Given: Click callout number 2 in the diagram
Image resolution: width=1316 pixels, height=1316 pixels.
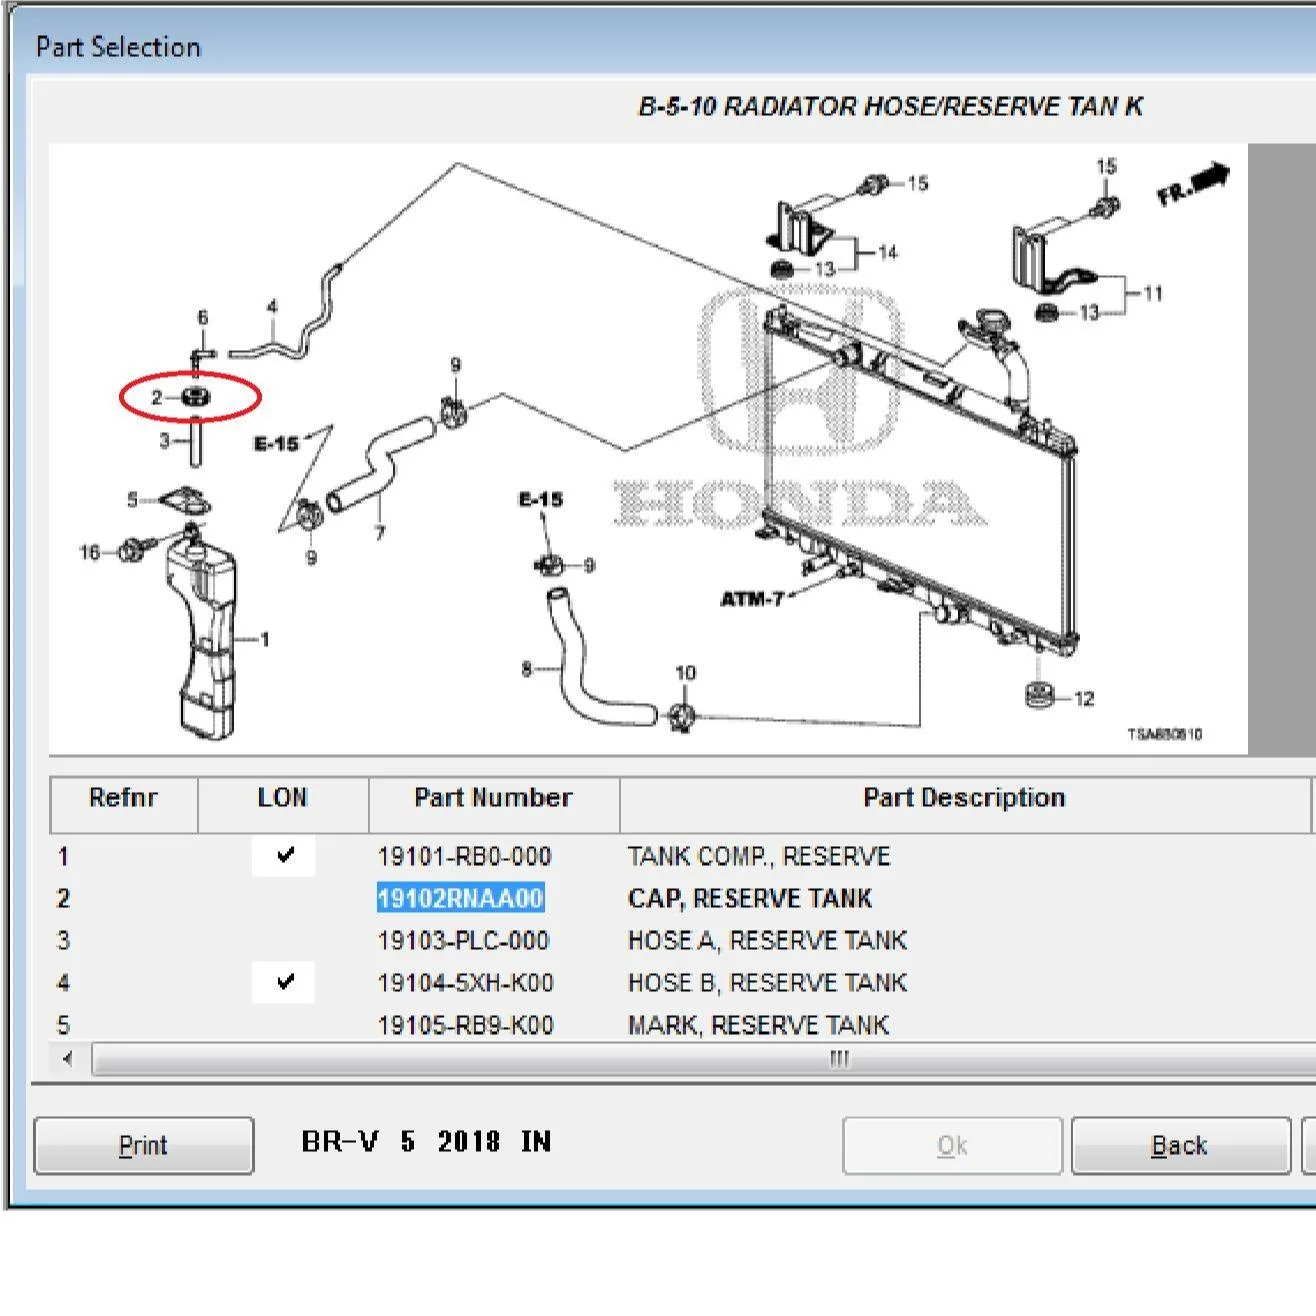Looking at the screenshot, I should [157, 397].
